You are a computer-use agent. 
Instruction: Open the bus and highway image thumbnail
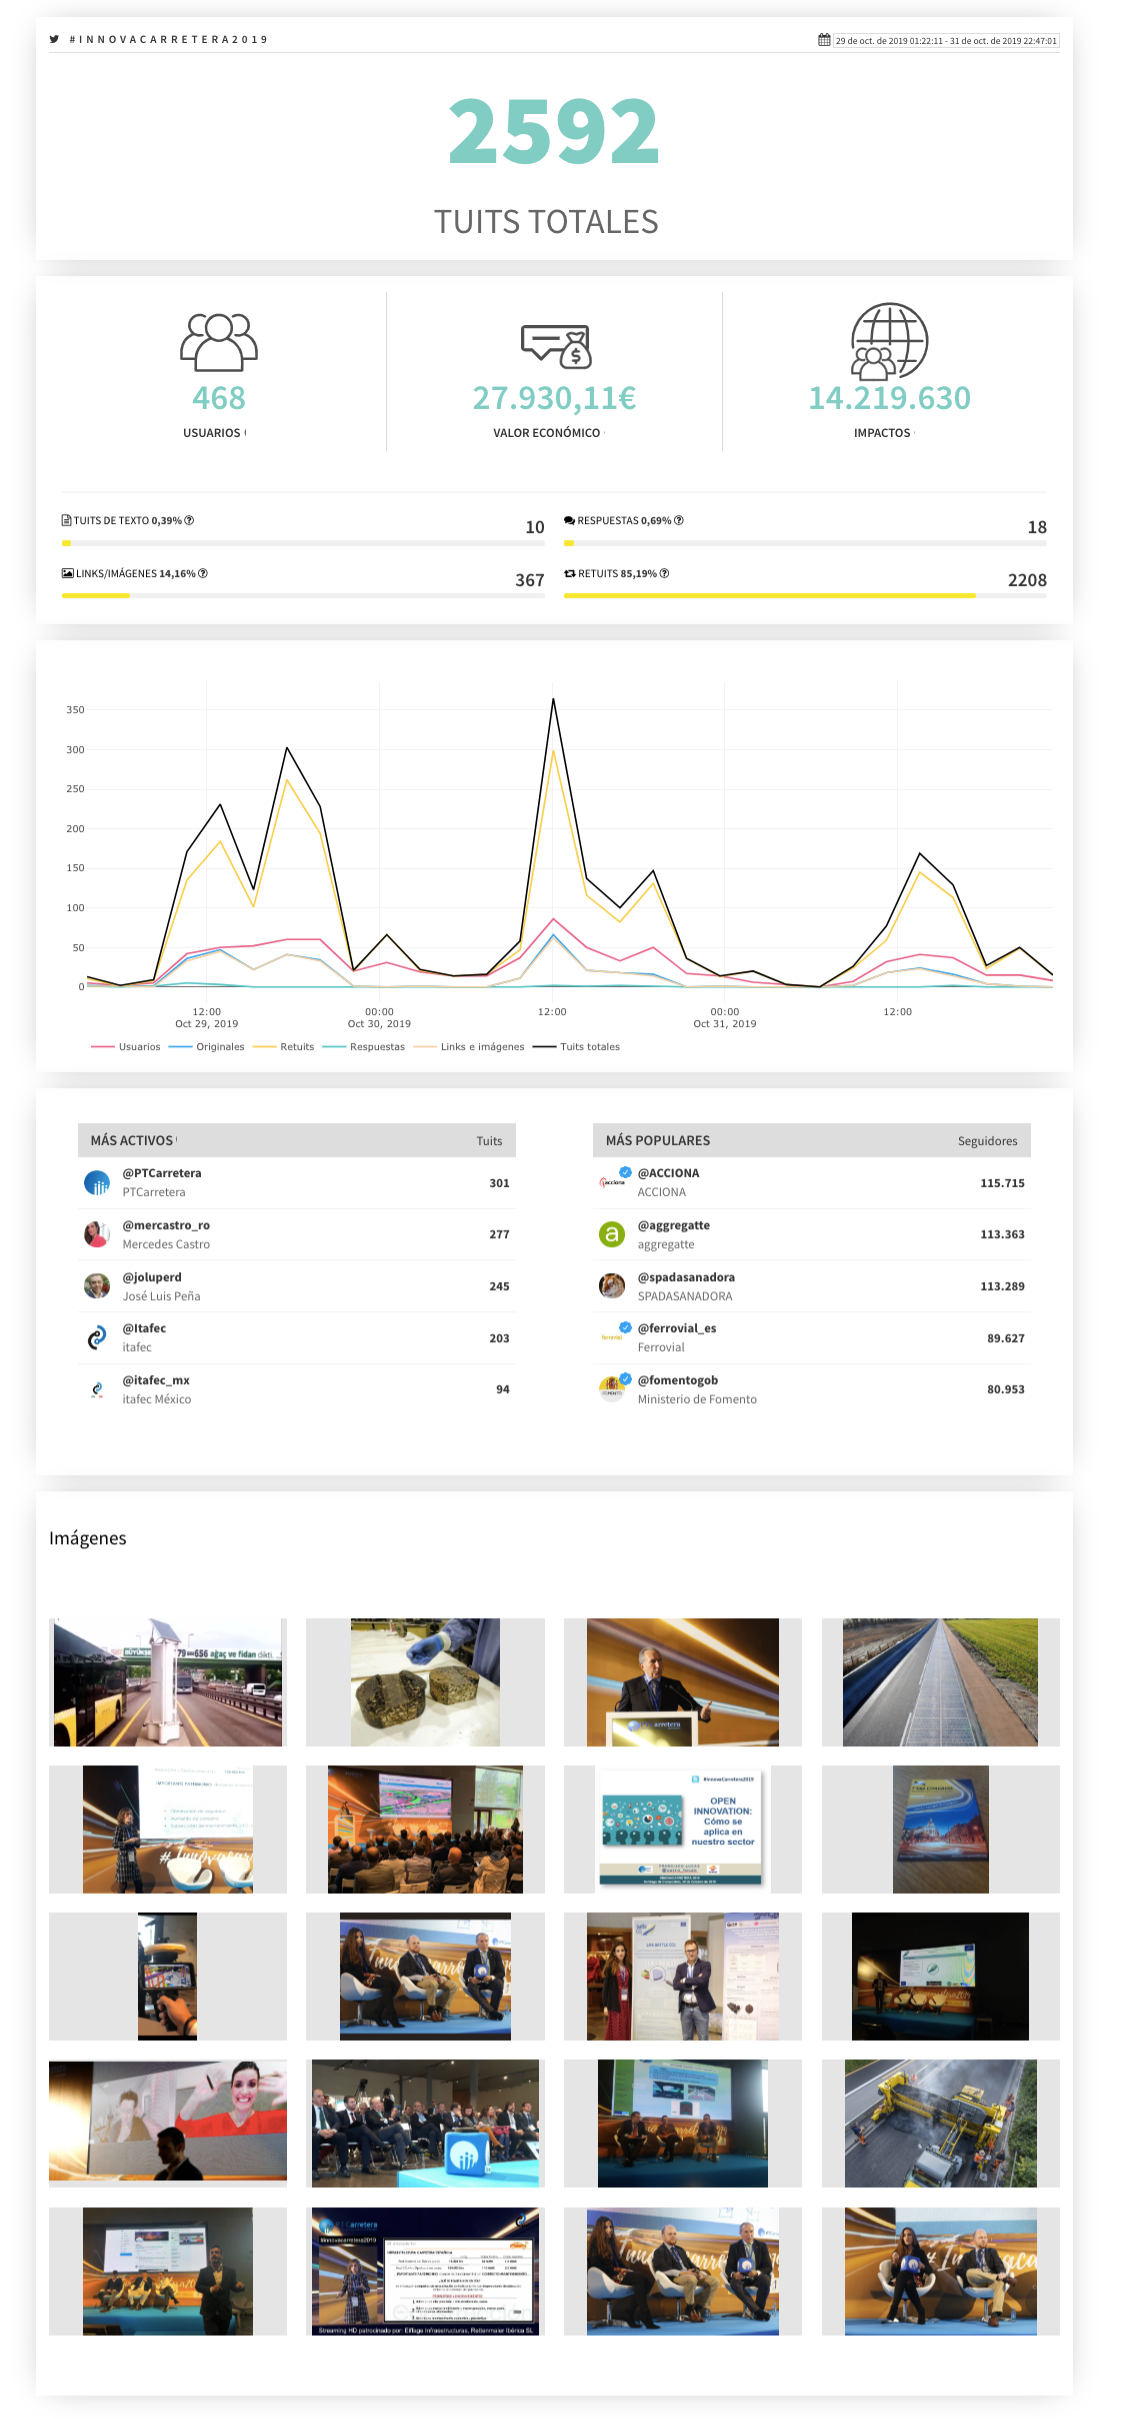point(168,1682)
